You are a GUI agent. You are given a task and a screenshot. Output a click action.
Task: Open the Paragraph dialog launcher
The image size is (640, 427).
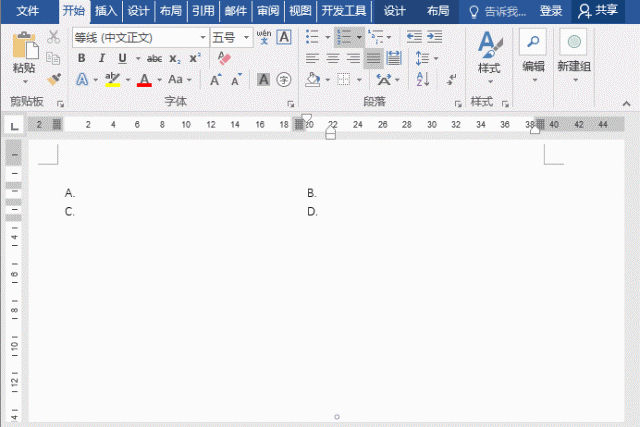point(458,104)
